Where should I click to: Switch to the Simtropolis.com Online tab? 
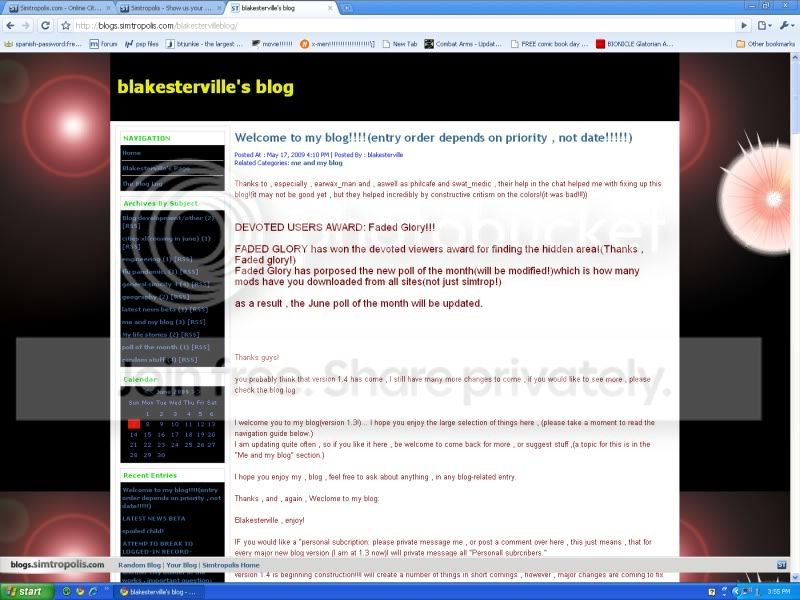point(59,8)
